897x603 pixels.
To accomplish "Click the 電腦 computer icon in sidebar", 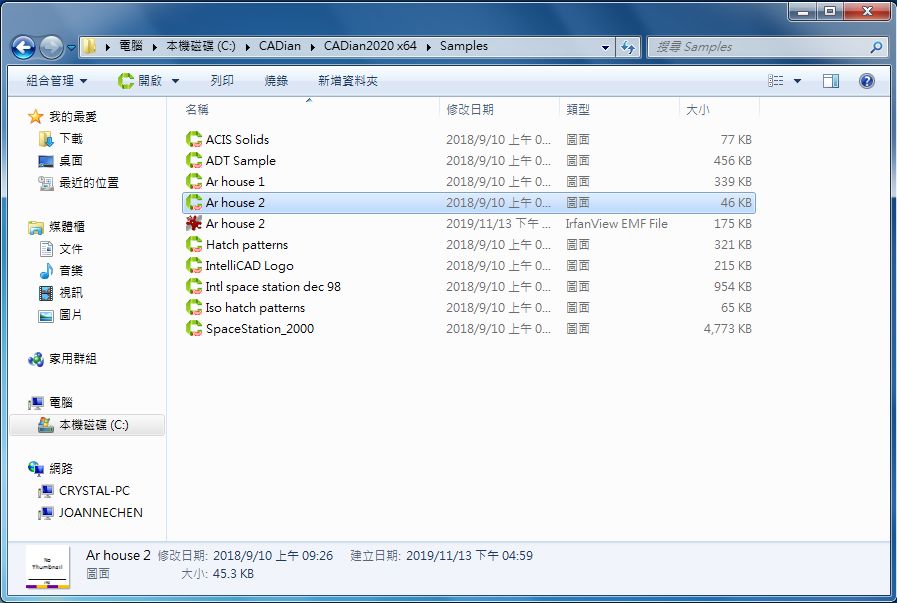I will click(35, 403).
